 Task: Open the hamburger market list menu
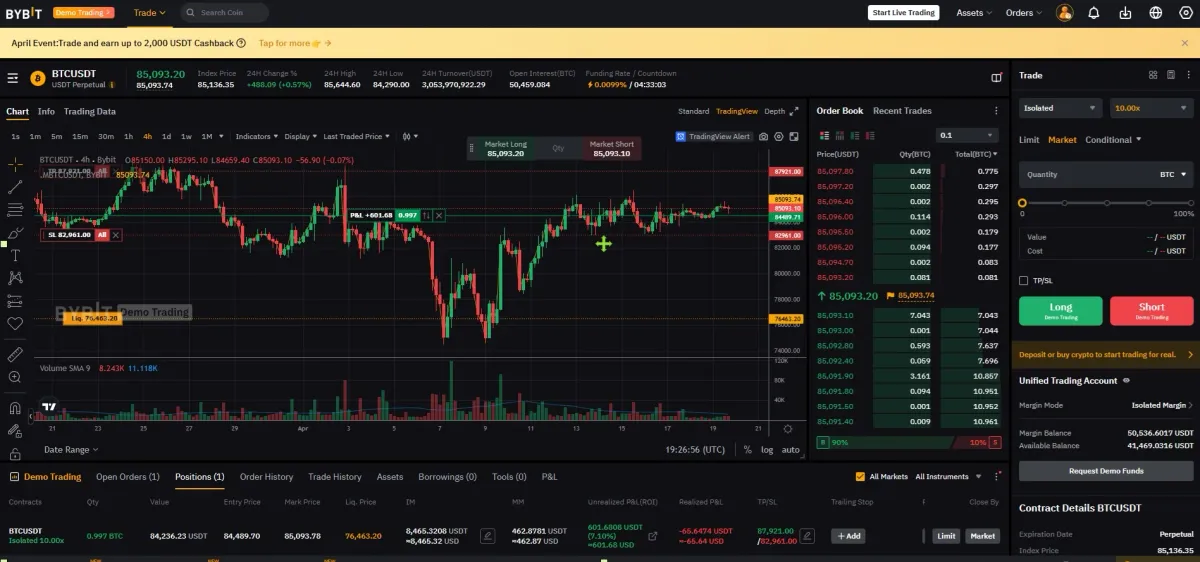13,78
